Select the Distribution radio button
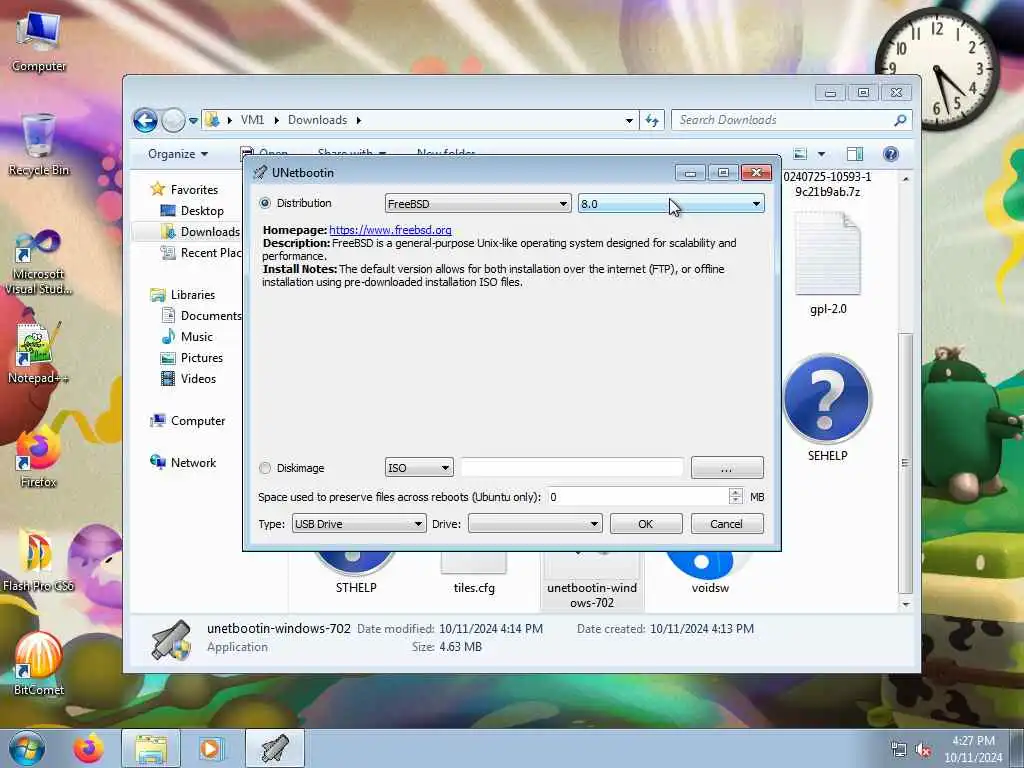The height and width of the screenshot is (768, 1024). [x=265, y=203]
